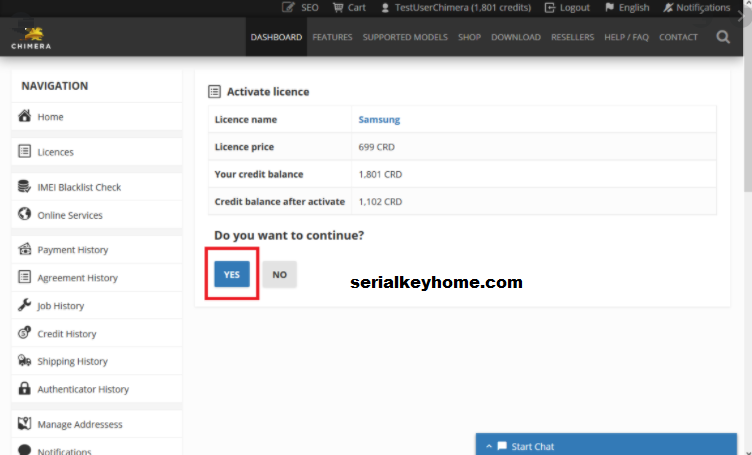Click the Logout door icon
This screenshot has width=752, height=455.
tap(550, 8)
